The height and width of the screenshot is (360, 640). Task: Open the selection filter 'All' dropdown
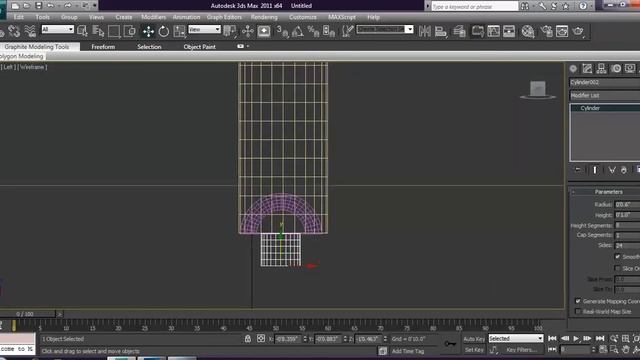(58, 29)
